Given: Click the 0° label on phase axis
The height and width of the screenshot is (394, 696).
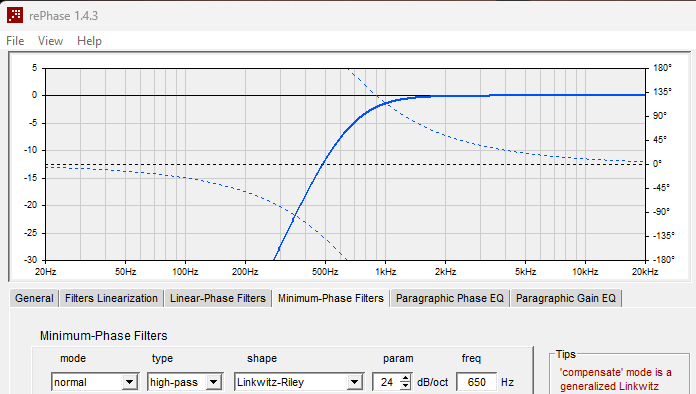Looking at the screenshot, I should pos(657,164).
